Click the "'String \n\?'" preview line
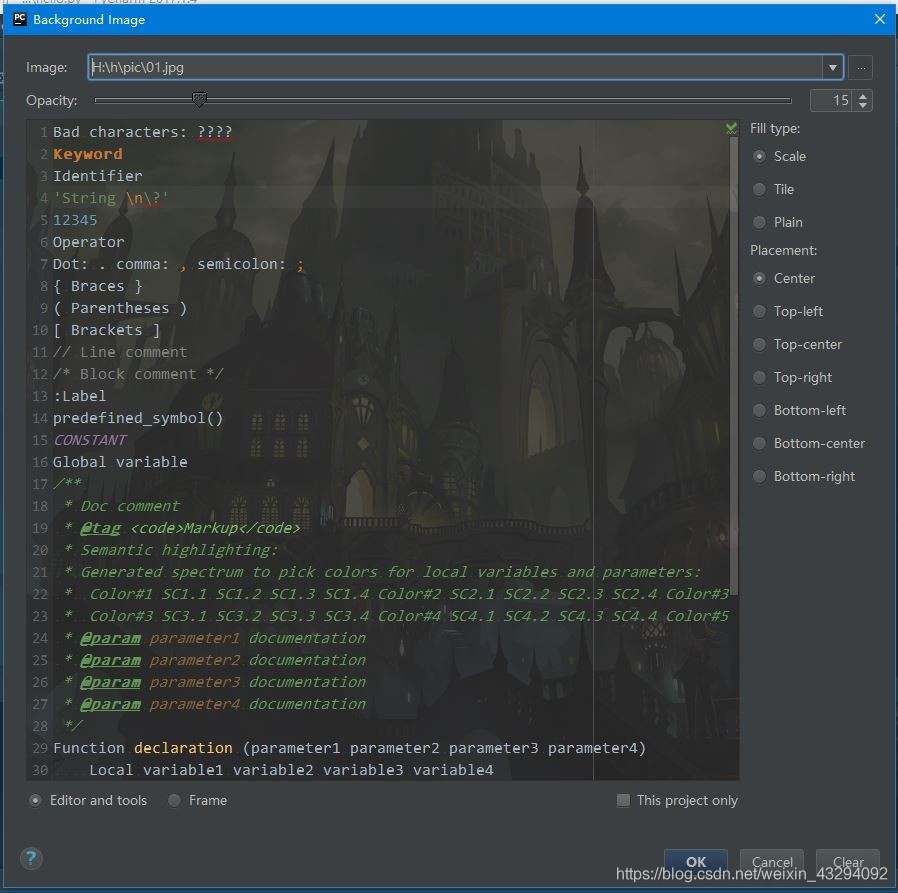 [x=111, y=198]
